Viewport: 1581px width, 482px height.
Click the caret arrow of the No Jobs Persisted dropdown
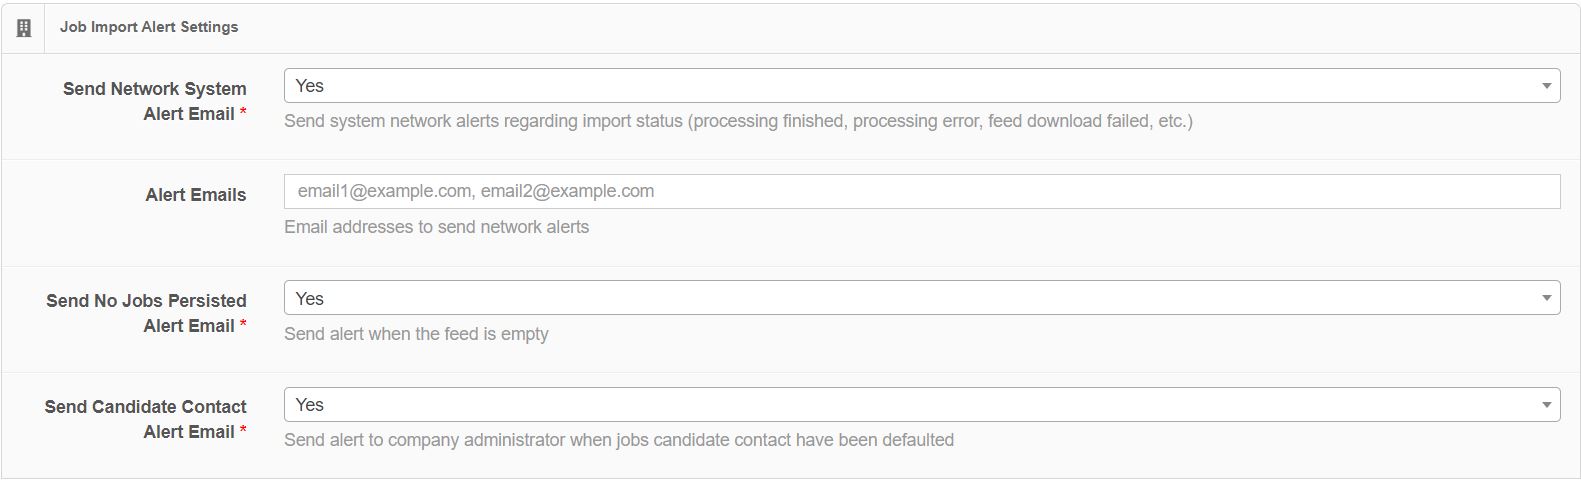coord(1546,298)
